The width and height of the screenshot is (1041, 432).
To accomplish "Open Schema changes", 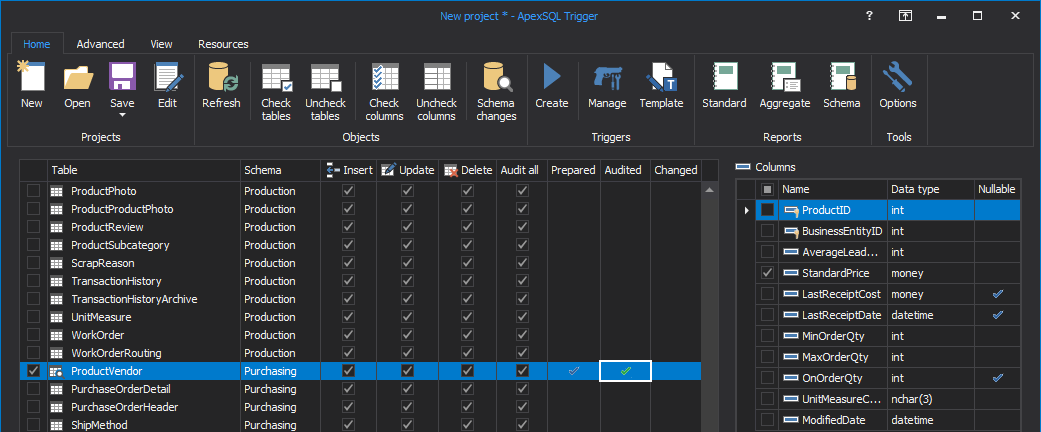I will (497, 92).
